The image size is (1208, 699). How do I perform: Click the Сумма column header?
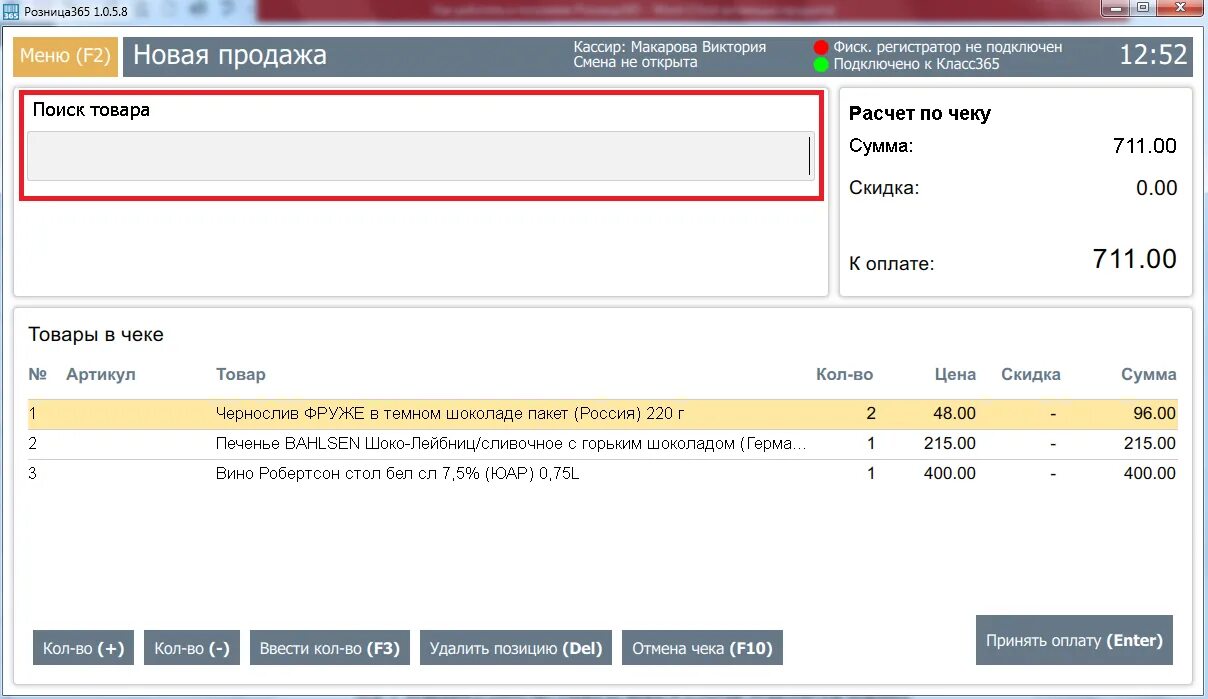pos(1149,374)
